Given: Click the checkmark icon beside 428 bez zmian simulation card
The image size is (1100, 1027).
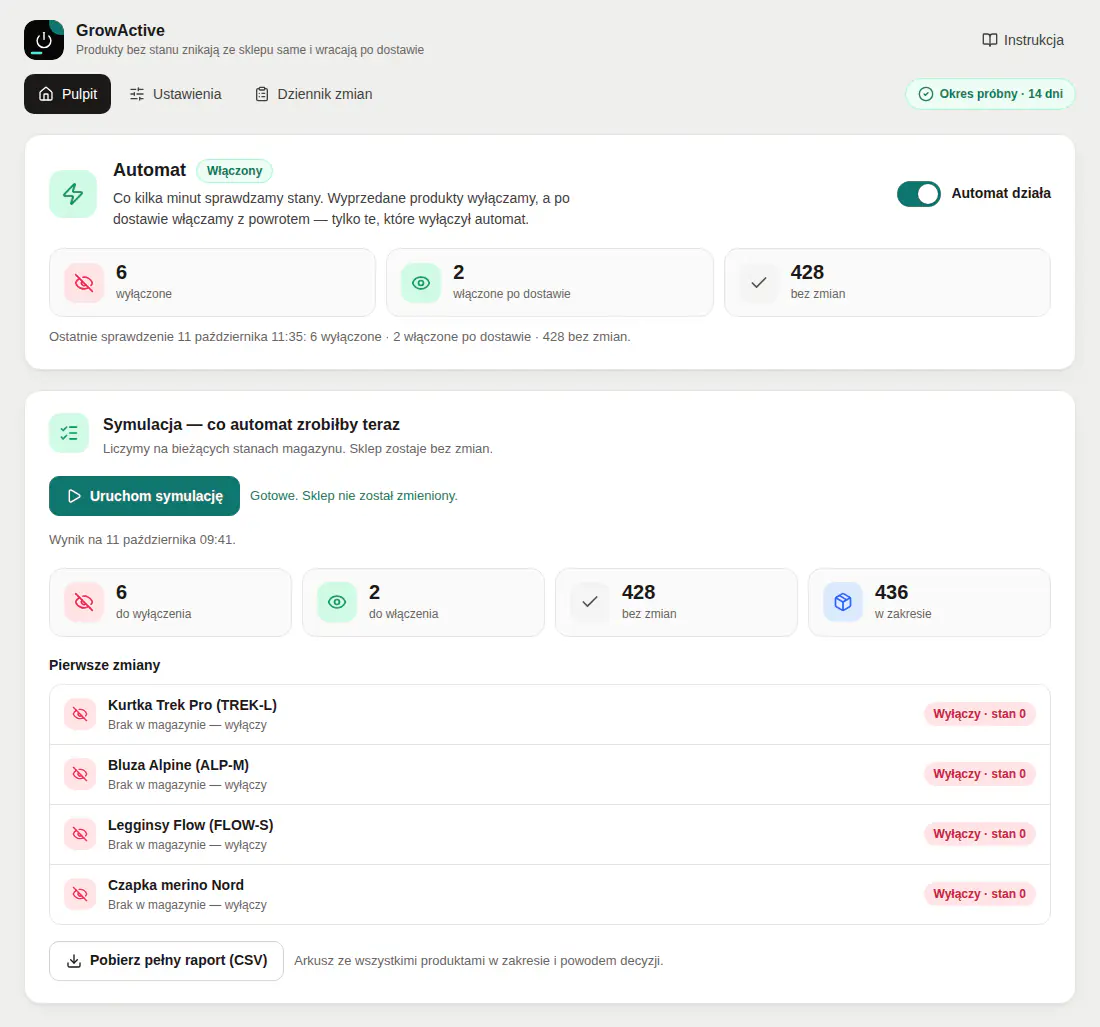Looking at the screenshot, I should pyautogui.click(x=590, y=602).
